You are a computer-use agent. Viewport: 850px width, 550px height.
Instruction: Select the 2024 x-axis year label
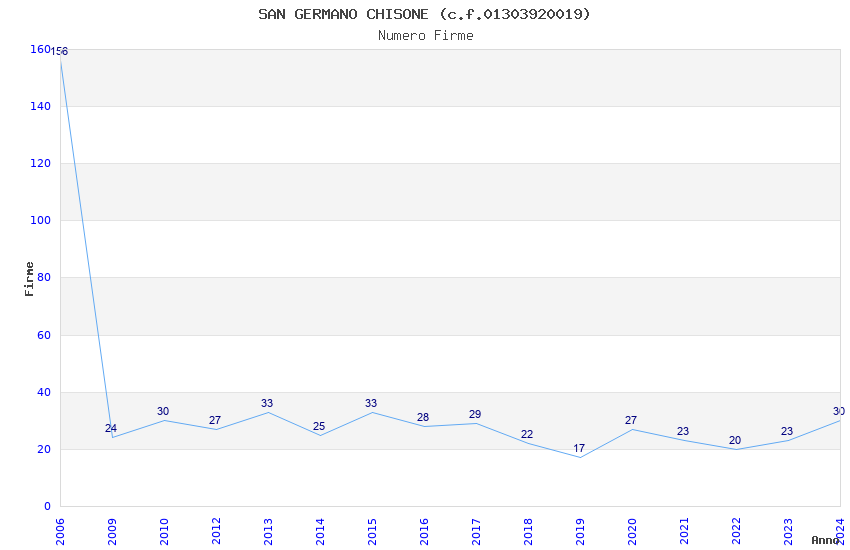[x=840, y=527]
